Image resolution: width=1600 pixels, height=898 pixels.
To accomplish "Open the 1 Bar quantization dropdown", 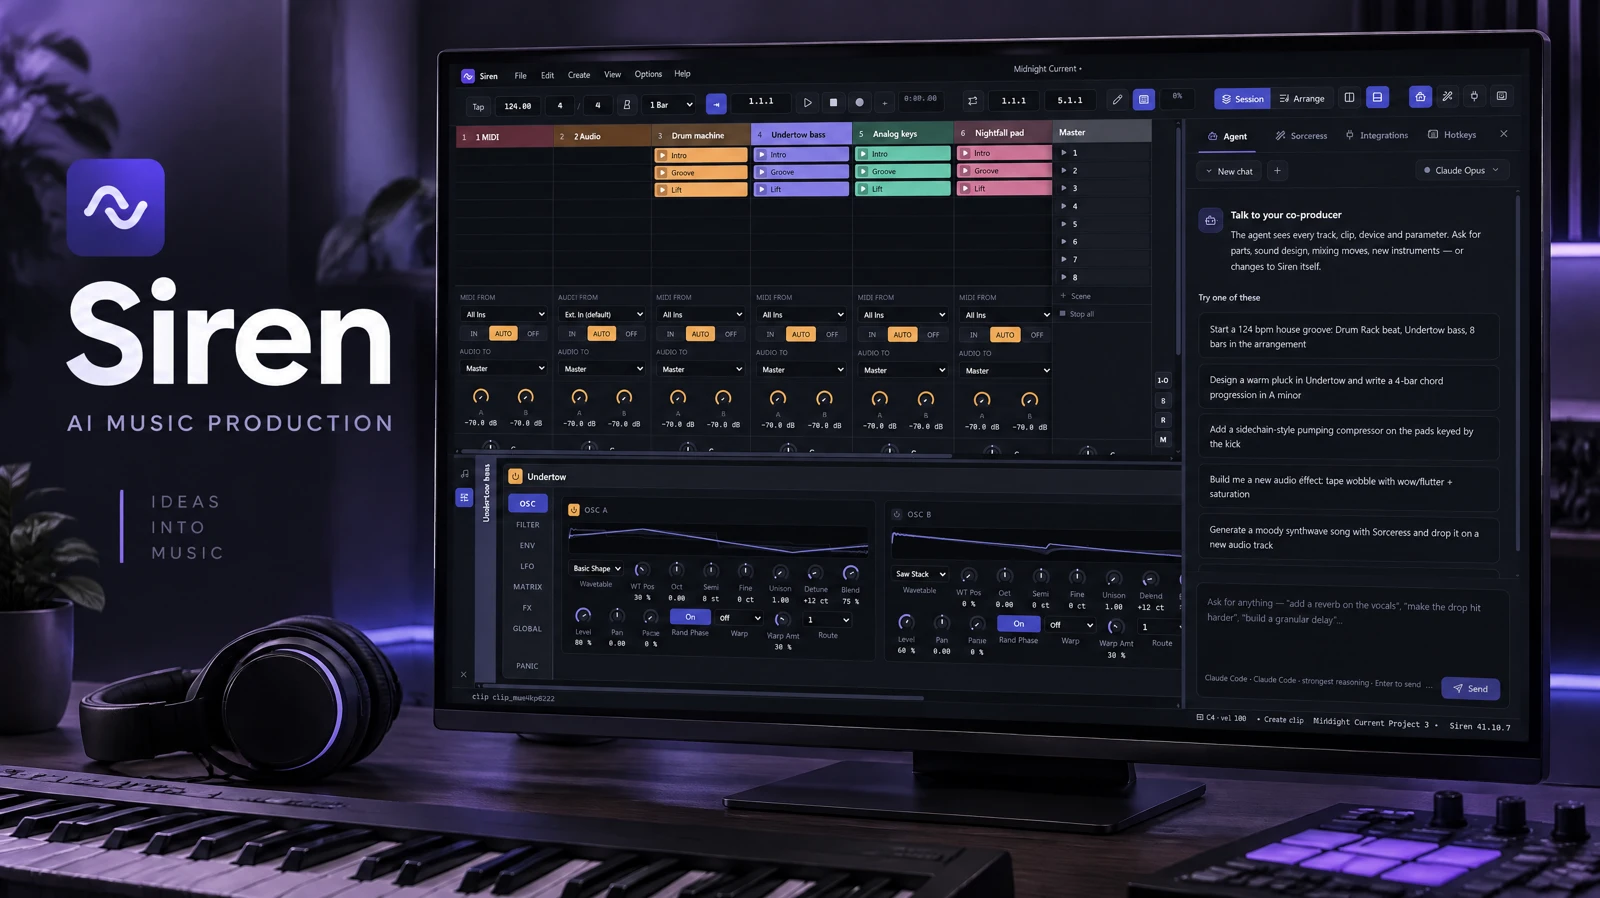I will (x=671, y=104).
